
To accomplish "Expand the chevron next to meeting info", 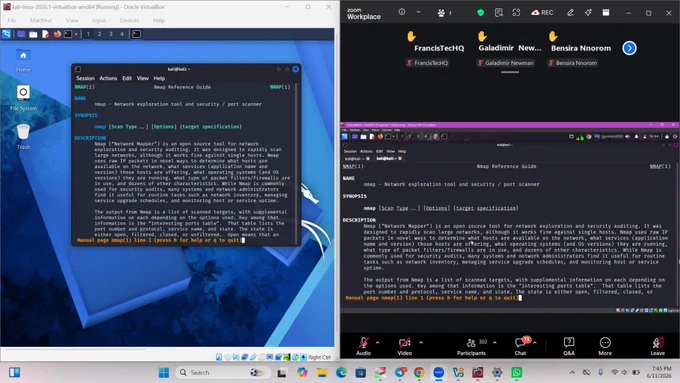I will coord(418,12).
